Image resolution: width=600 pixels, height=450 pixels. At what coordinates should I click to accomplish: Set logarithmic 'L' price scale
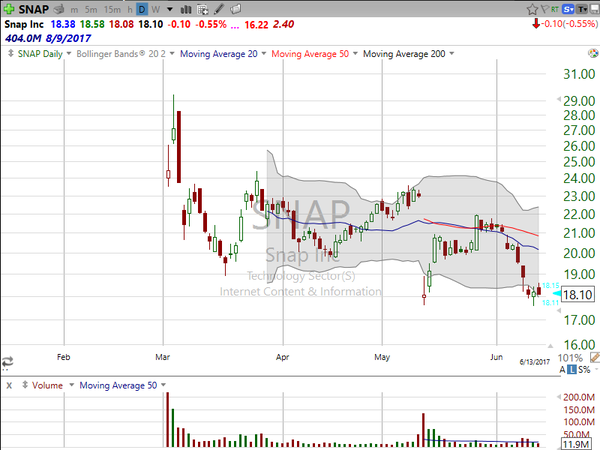(572, 370)
